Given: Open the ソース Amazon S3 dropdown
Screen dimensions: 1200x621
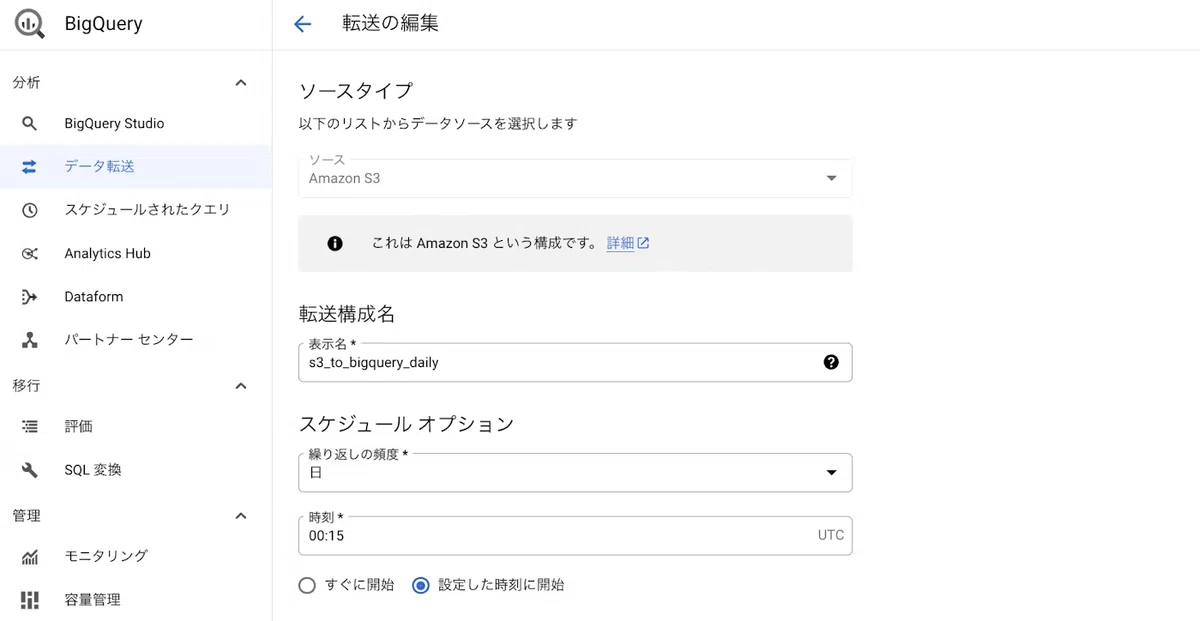Looking at the screenshot, I should point(575,178).
